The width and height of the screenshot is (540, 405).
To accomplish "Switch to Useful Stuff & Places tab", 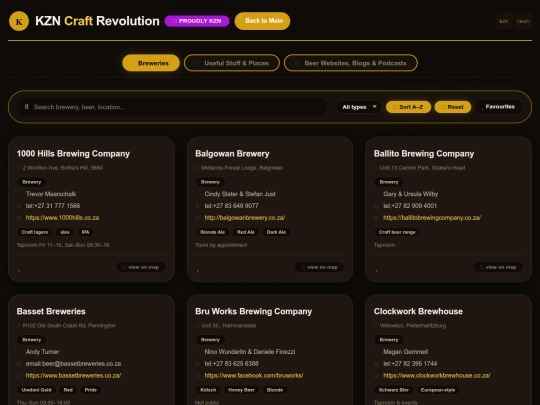I will [x=232, y=63].
